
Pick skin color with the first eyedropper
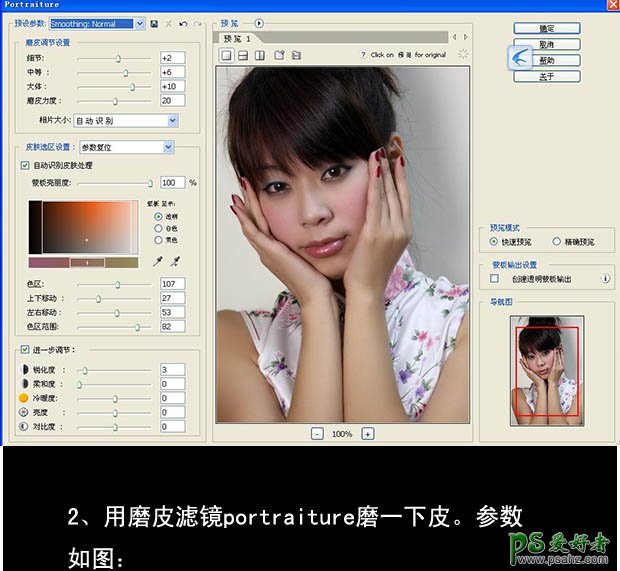pyautogui.click(x=156, y=261)
